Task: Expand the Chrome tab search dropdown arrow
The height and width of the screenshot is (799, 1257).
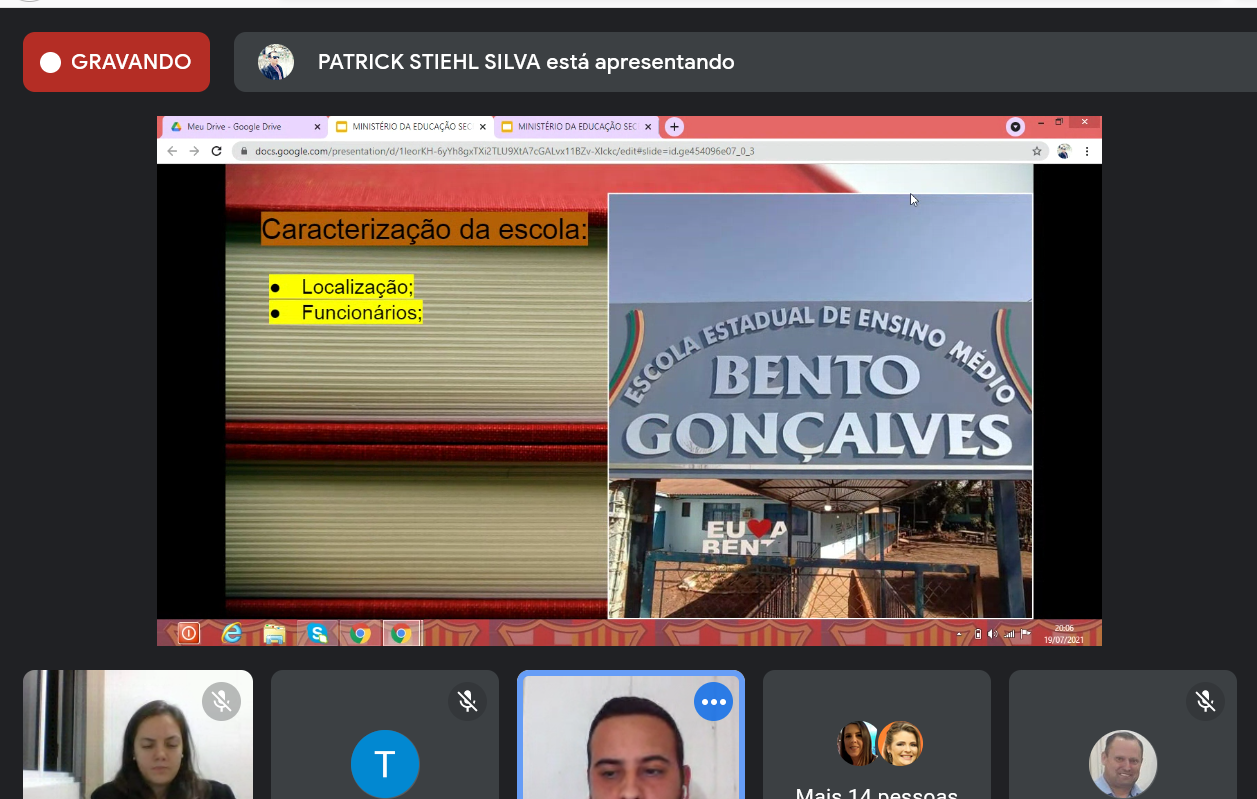Action: [1015, 127]
